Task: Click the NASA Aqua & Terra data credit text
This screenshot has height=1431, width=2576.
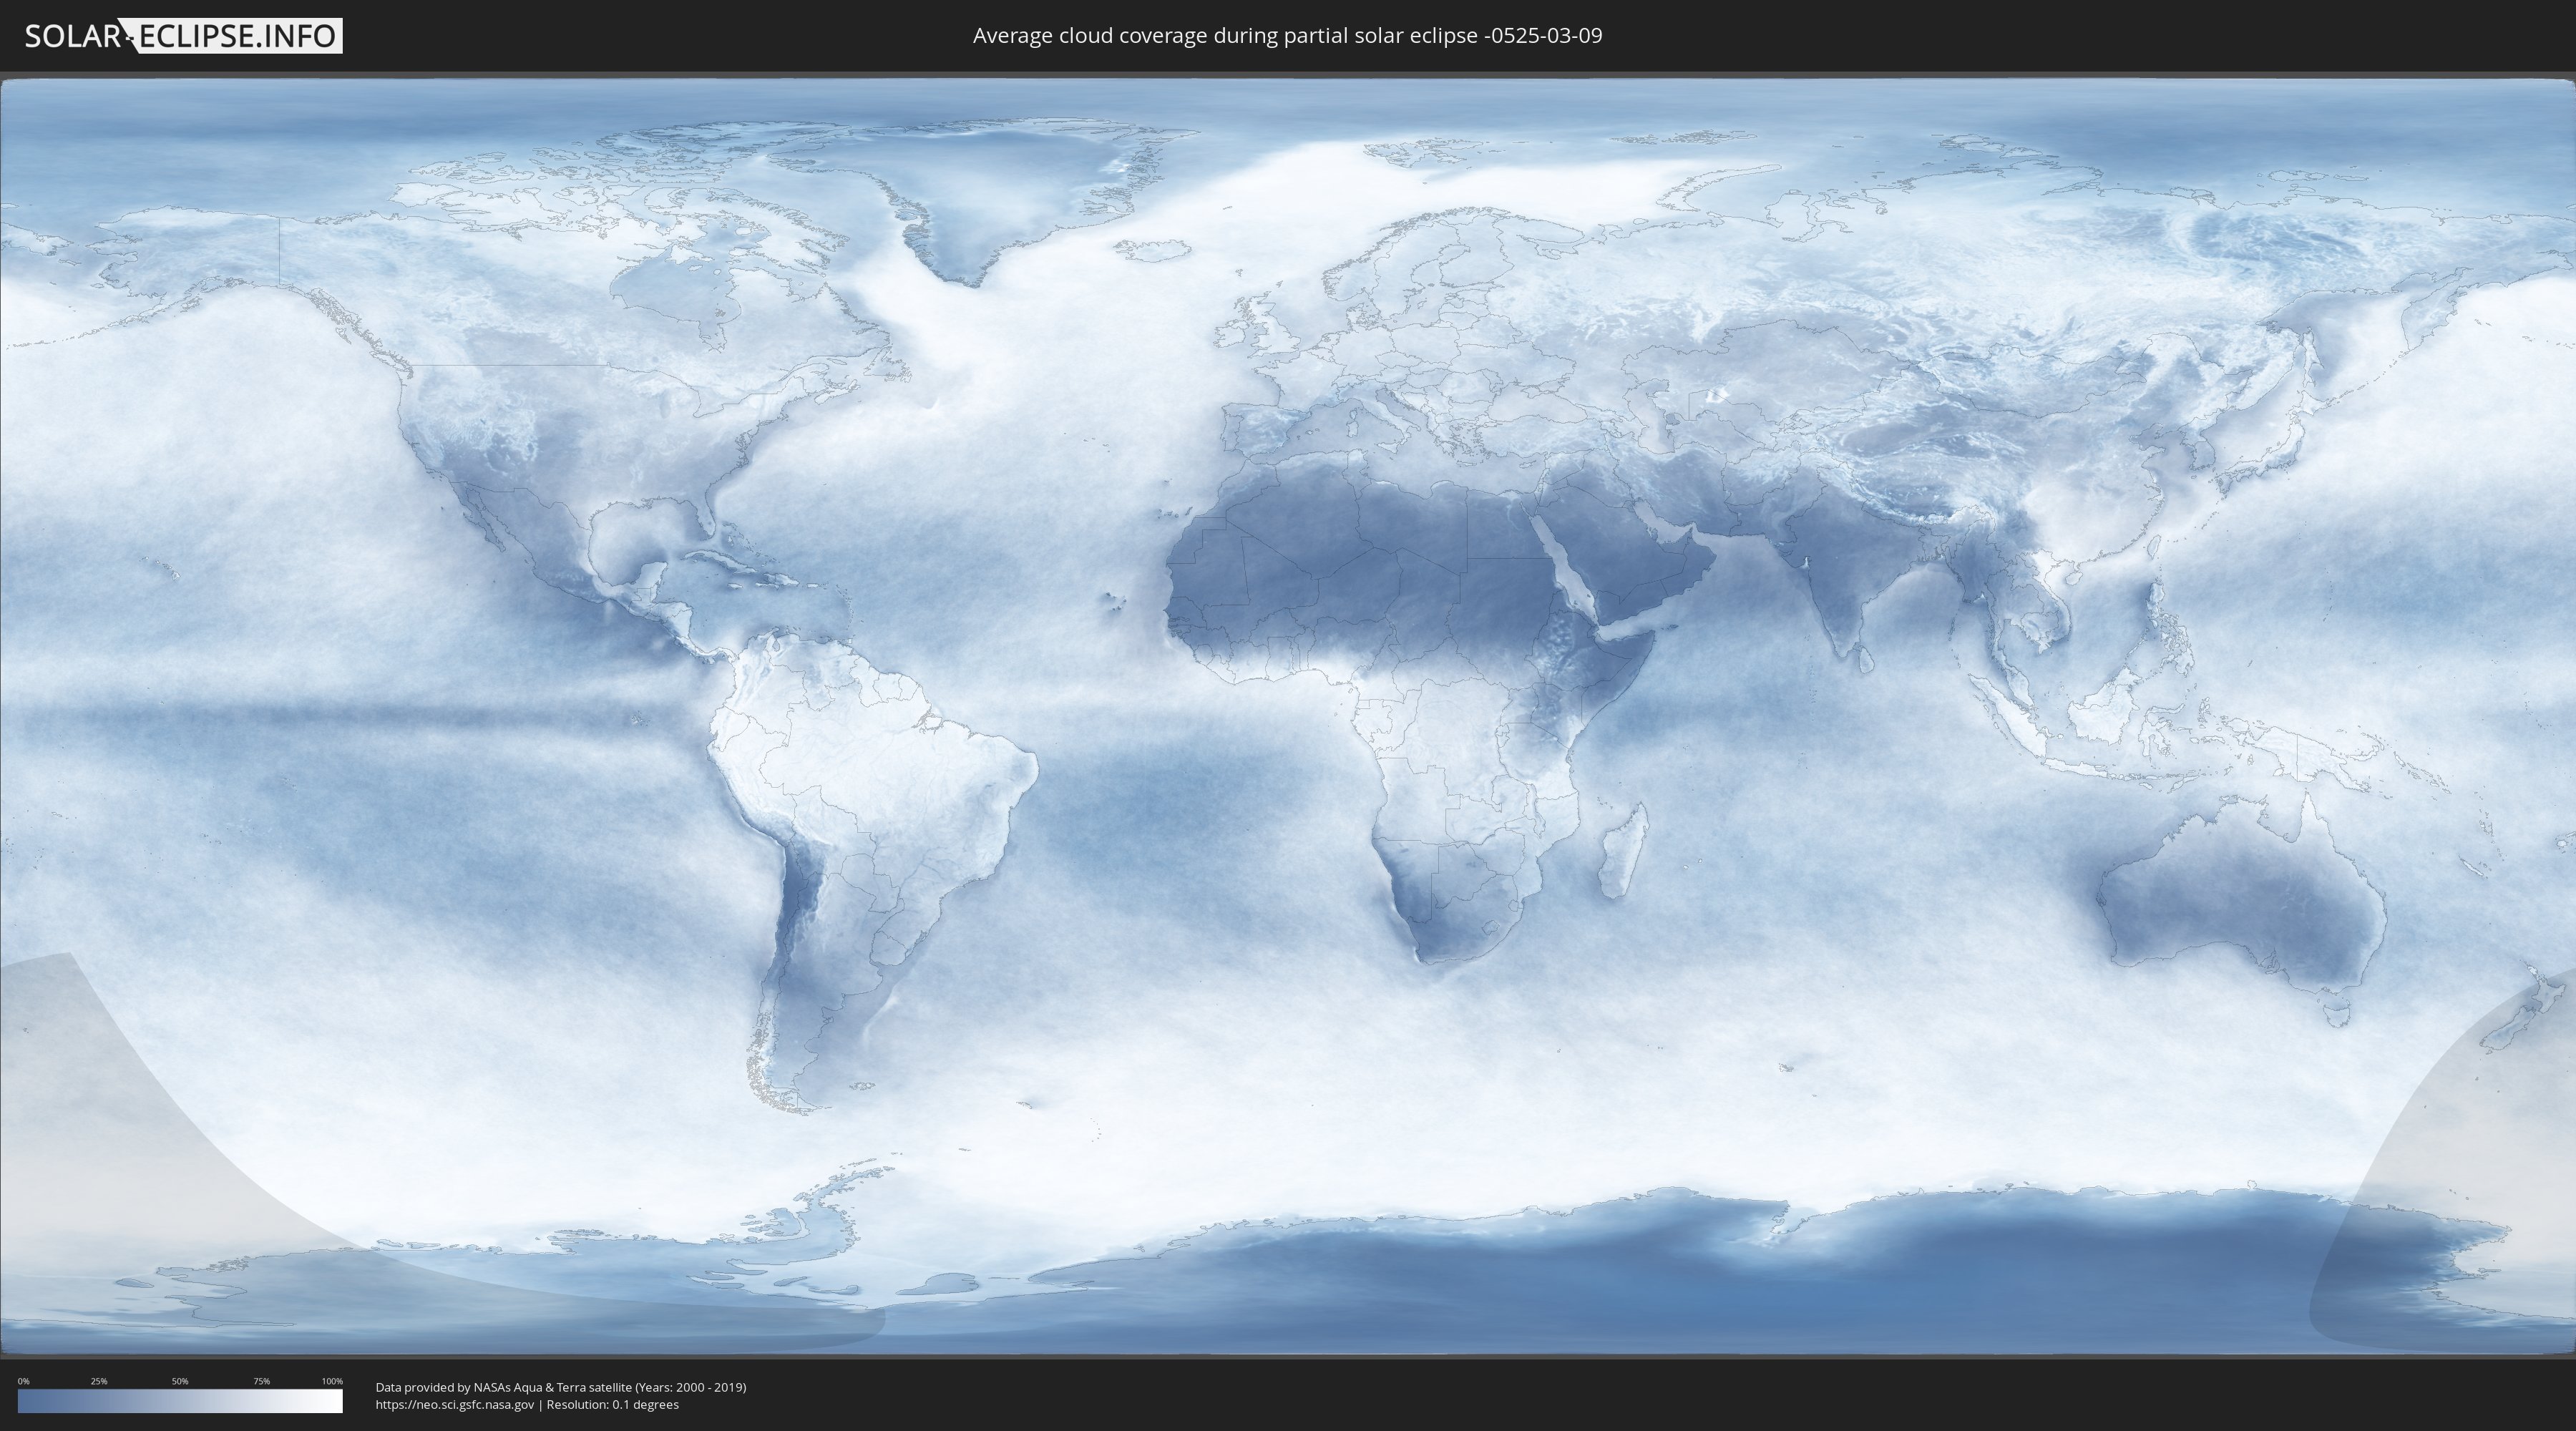Action: tap(561, 1387)
